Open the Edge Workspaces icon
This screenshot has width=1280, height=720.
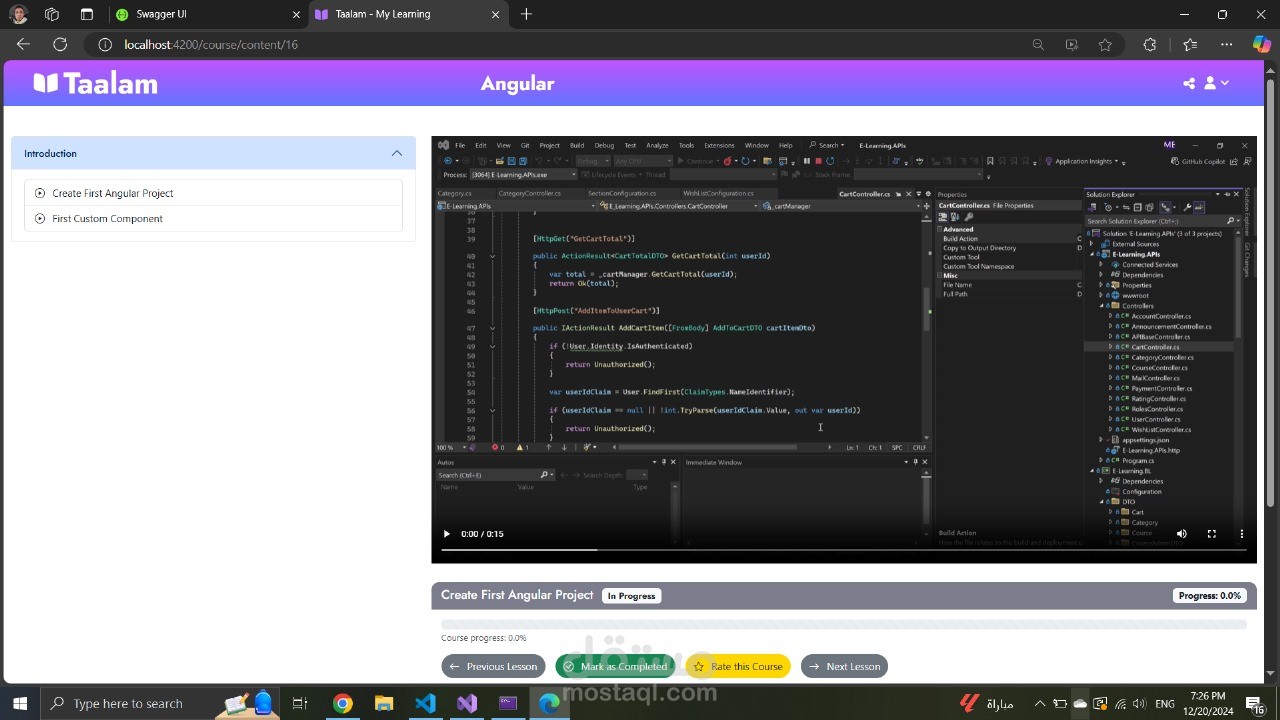pyautogui.click(x=52, y=14)
